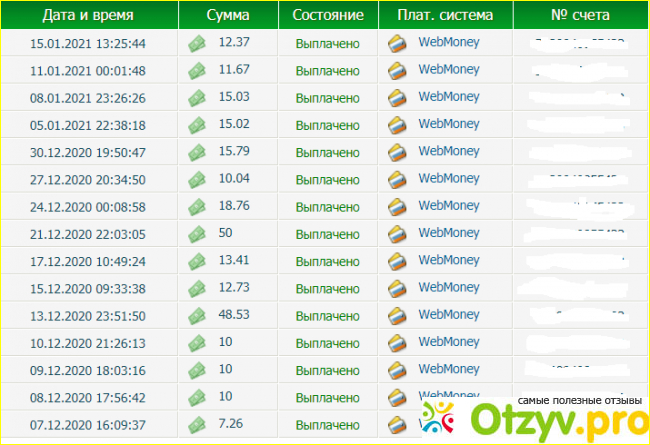
Task: Click the cash icon next to amount 50
Action: point(196,233)
